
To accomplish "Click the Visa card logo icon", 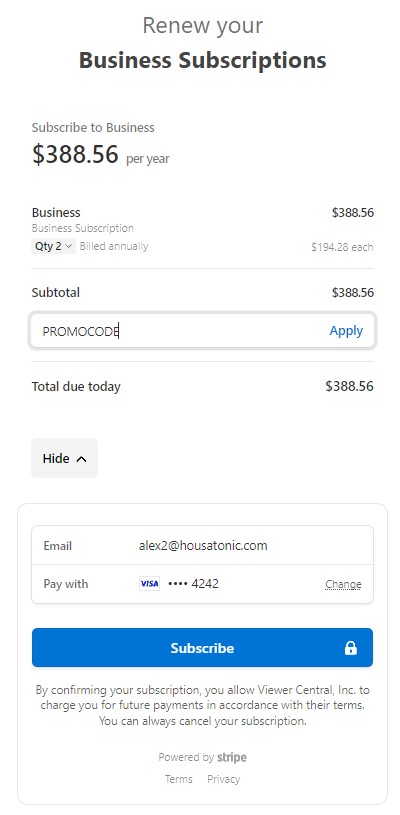I will (x=149, y=584).
